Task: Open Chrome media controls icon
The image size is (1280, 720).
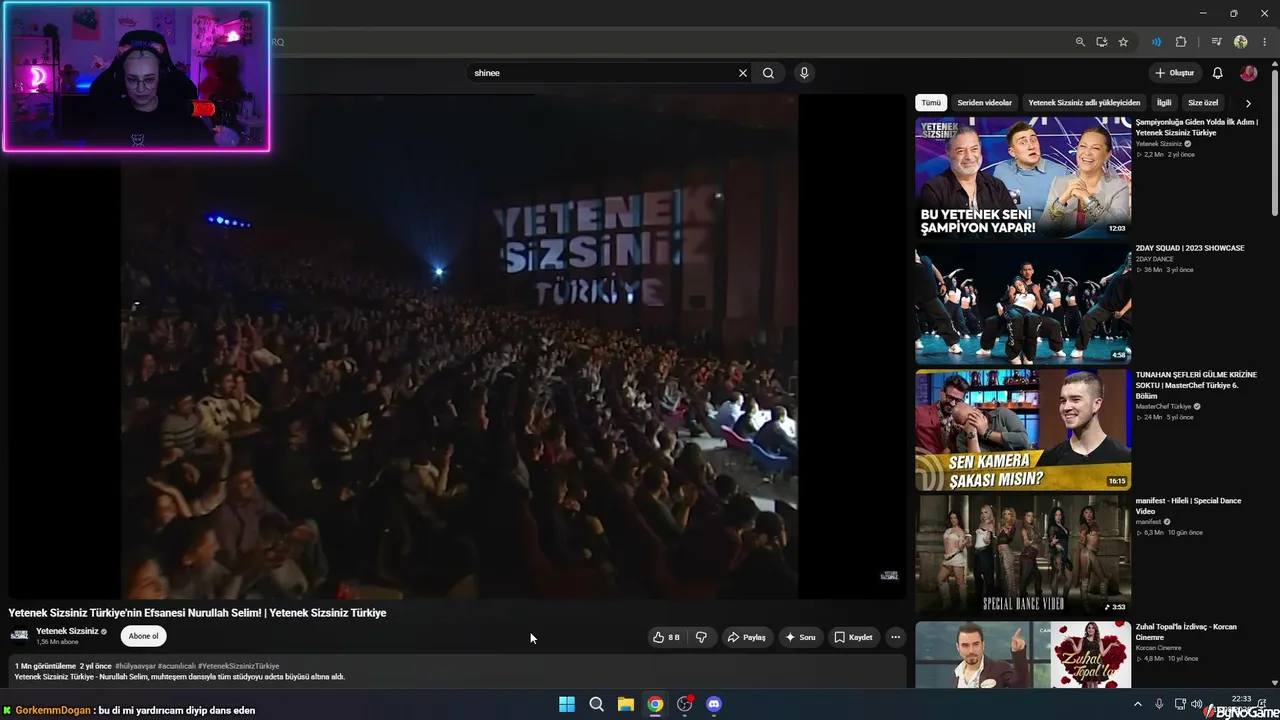Action: point(1216,42)
